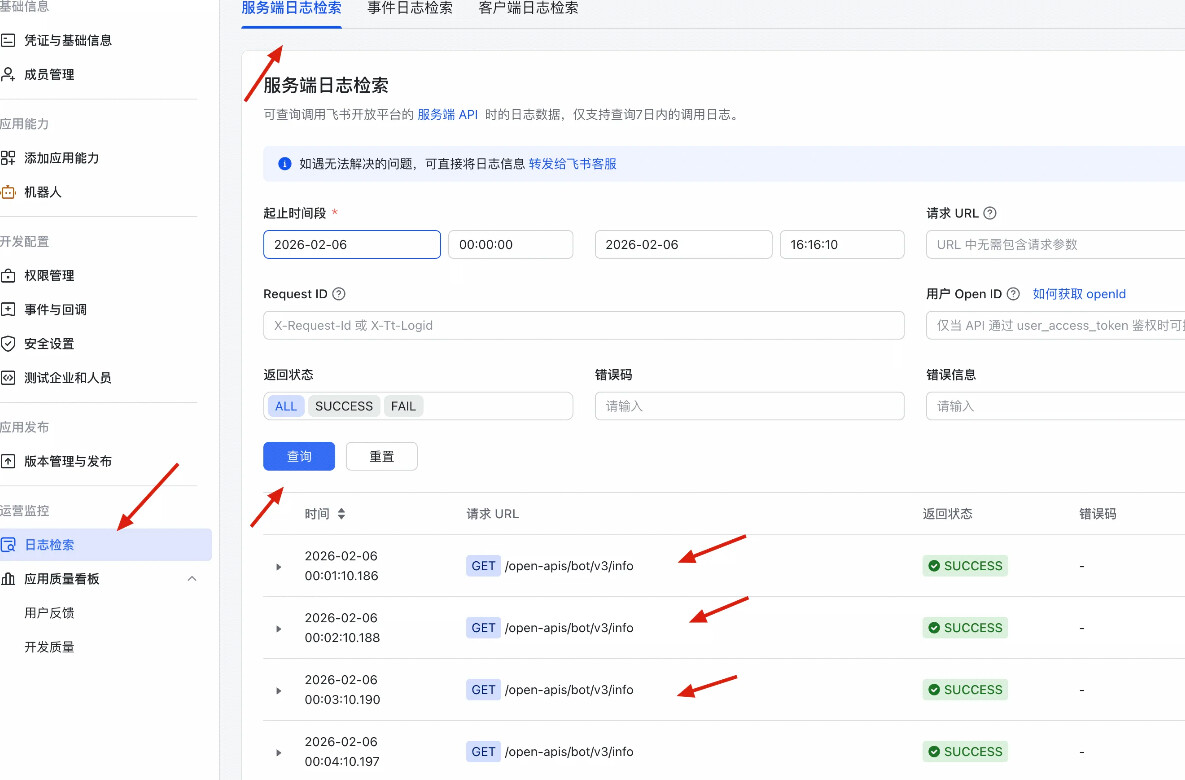Collapse the 应用质量看板 sidebar section
Screen dimensions: 1185x780
(192, 579)
